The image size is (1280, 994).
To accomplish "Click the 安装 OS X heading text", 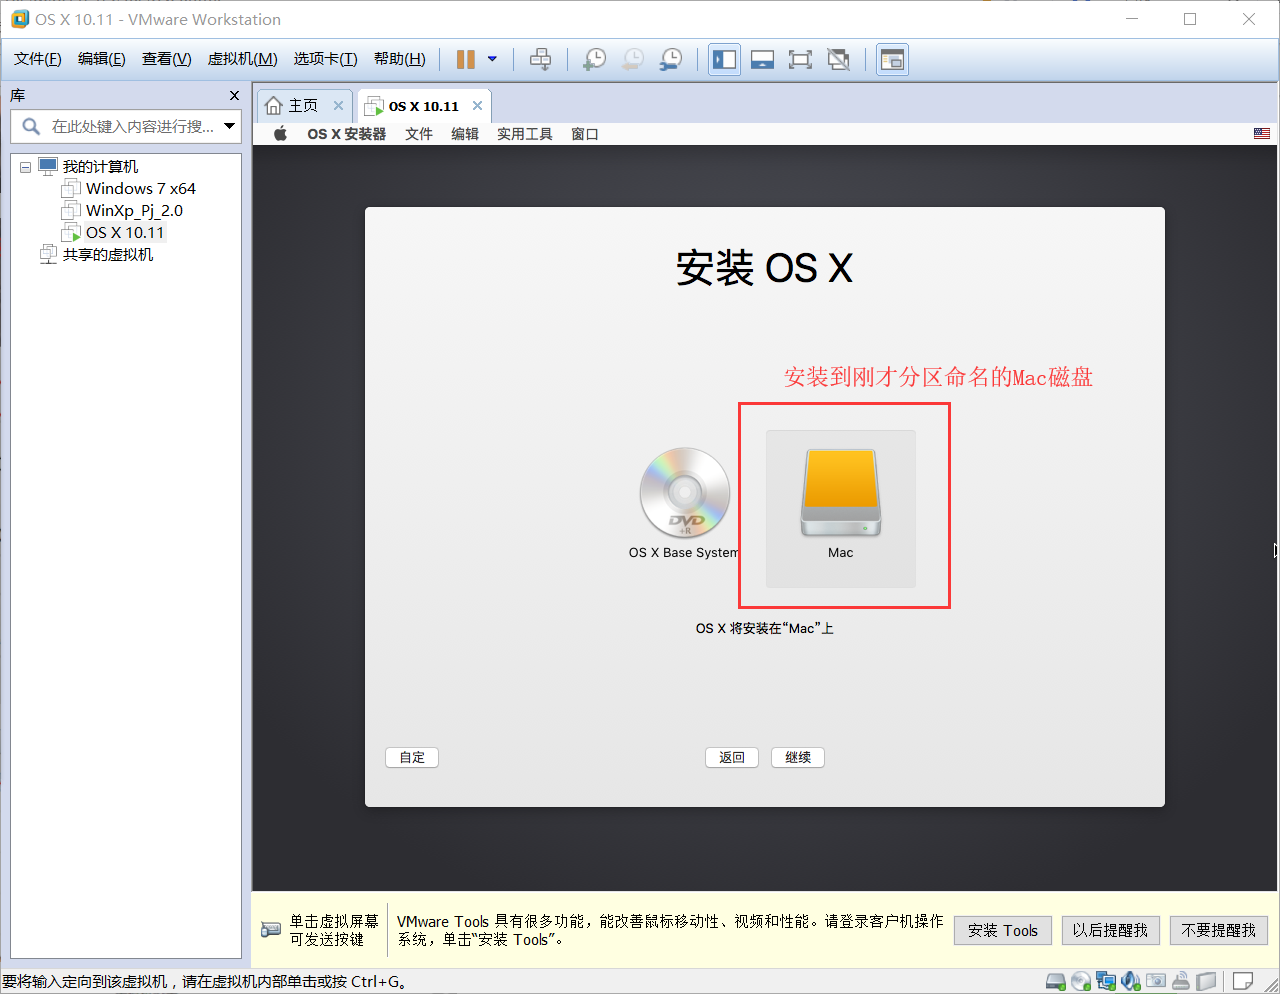I will point(764,268).
